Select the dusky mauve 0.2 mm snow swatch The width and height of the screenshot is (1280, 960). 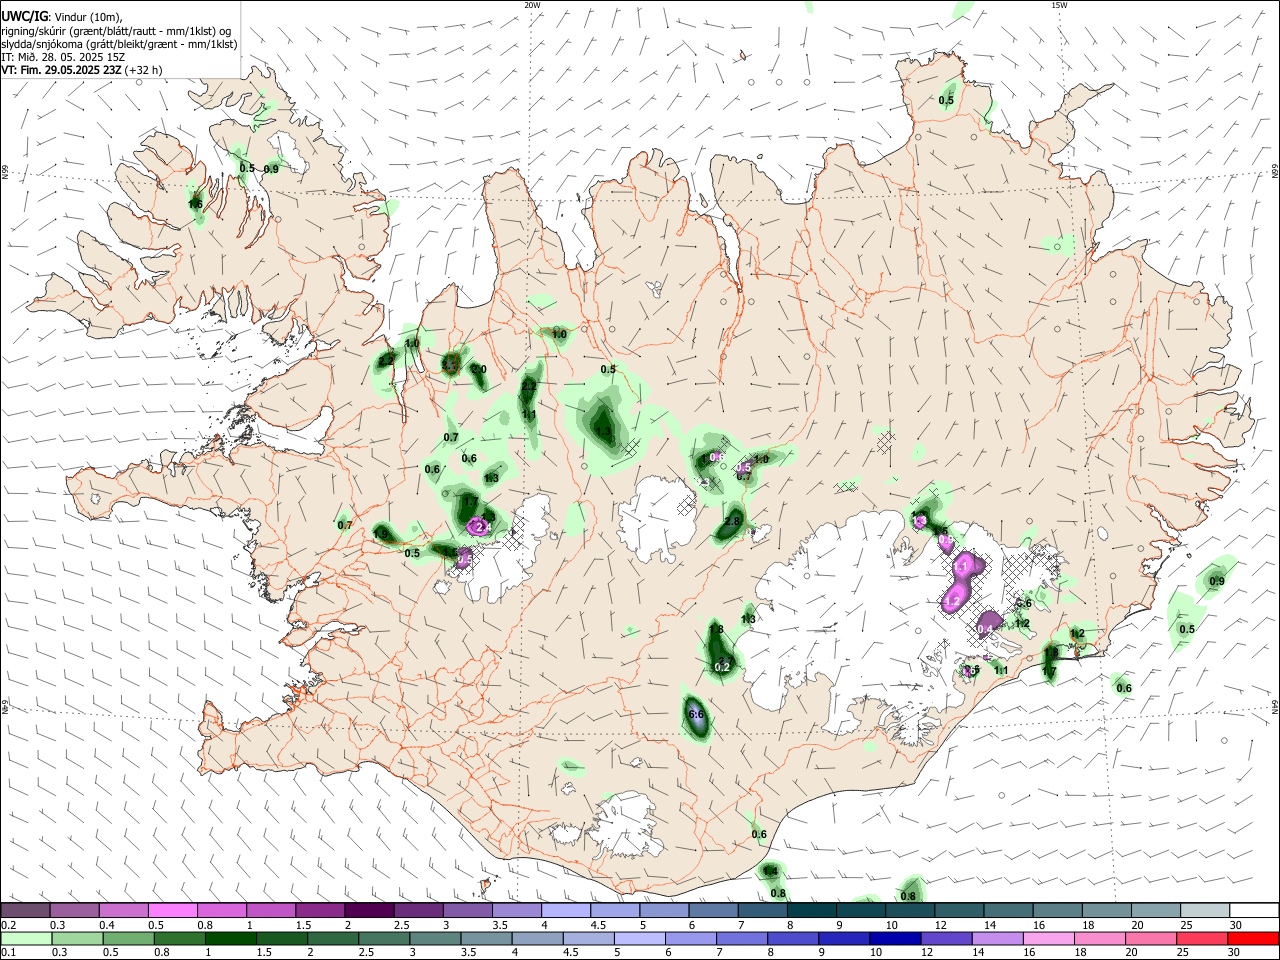pos(26,910)
